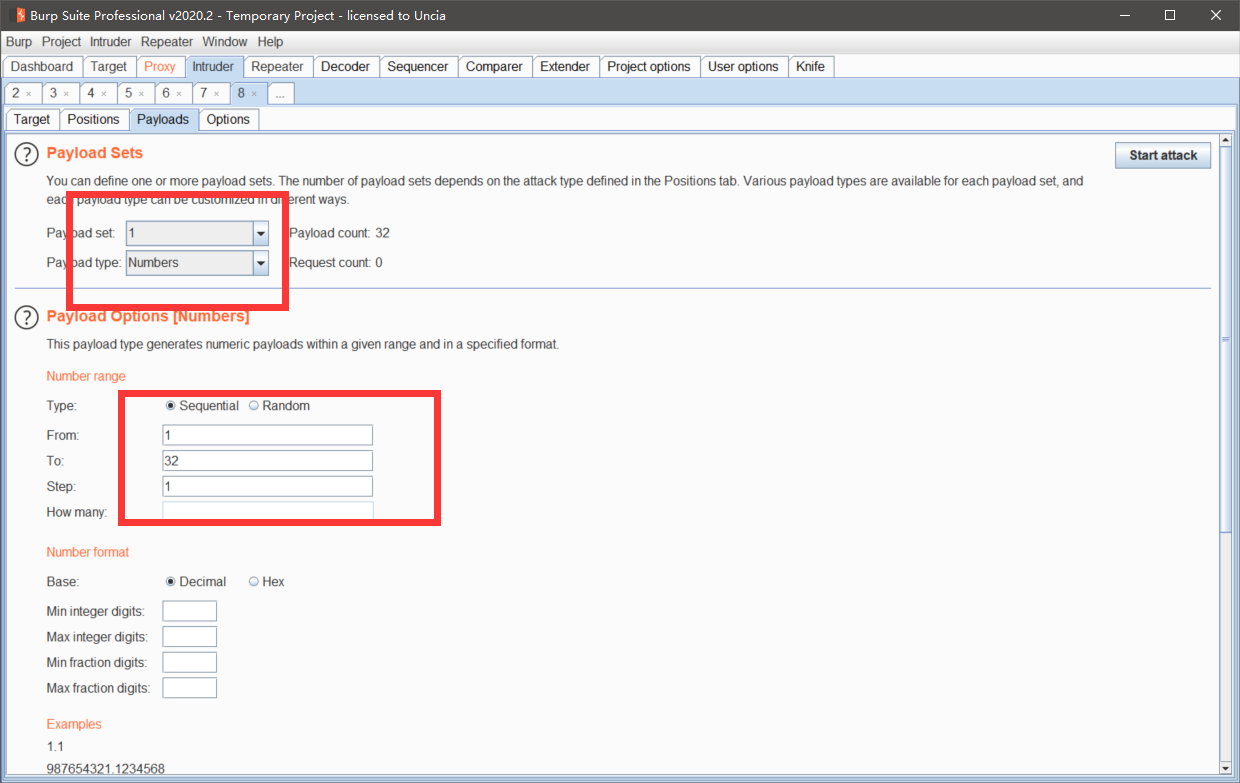The width and height of the screenshot is (1240, 783).
Task: Close Intruder tab number 4
Action: tap(104, 93)
